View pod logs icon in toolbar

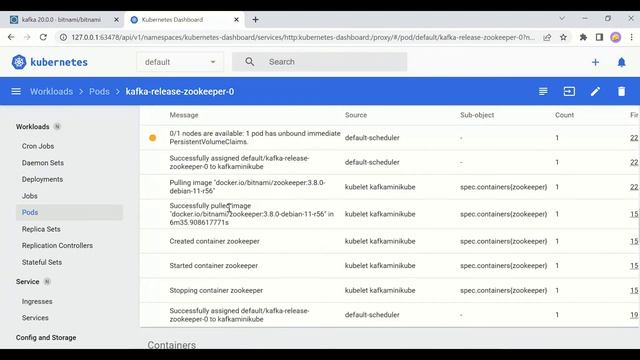(543, 91)
